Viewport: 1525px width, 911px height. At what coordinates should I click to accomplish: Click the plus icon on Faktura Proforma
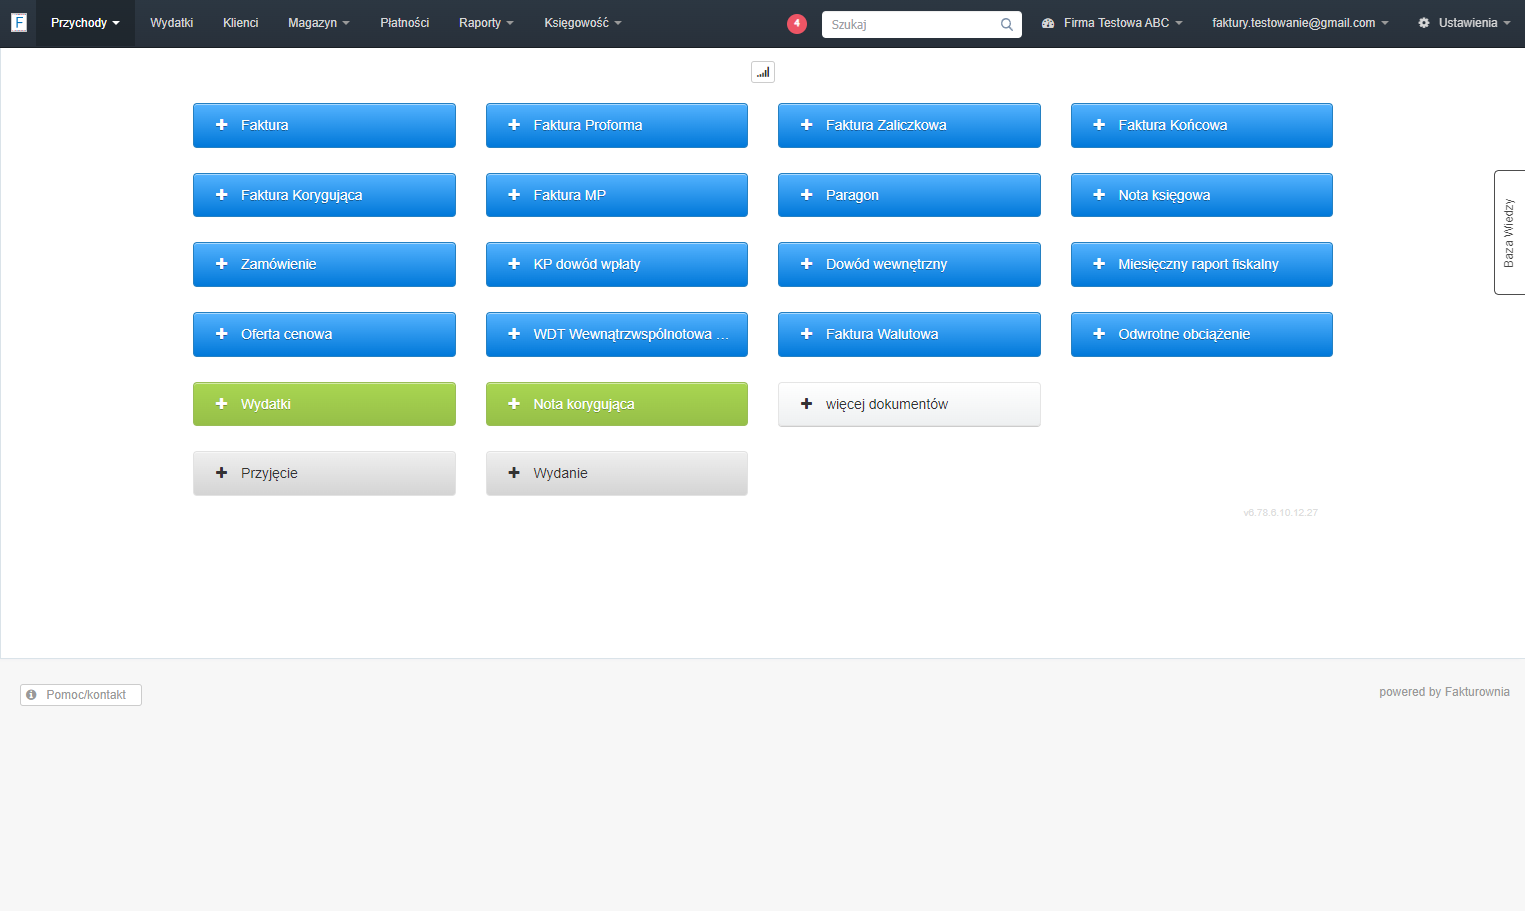[x=514, y=125]
